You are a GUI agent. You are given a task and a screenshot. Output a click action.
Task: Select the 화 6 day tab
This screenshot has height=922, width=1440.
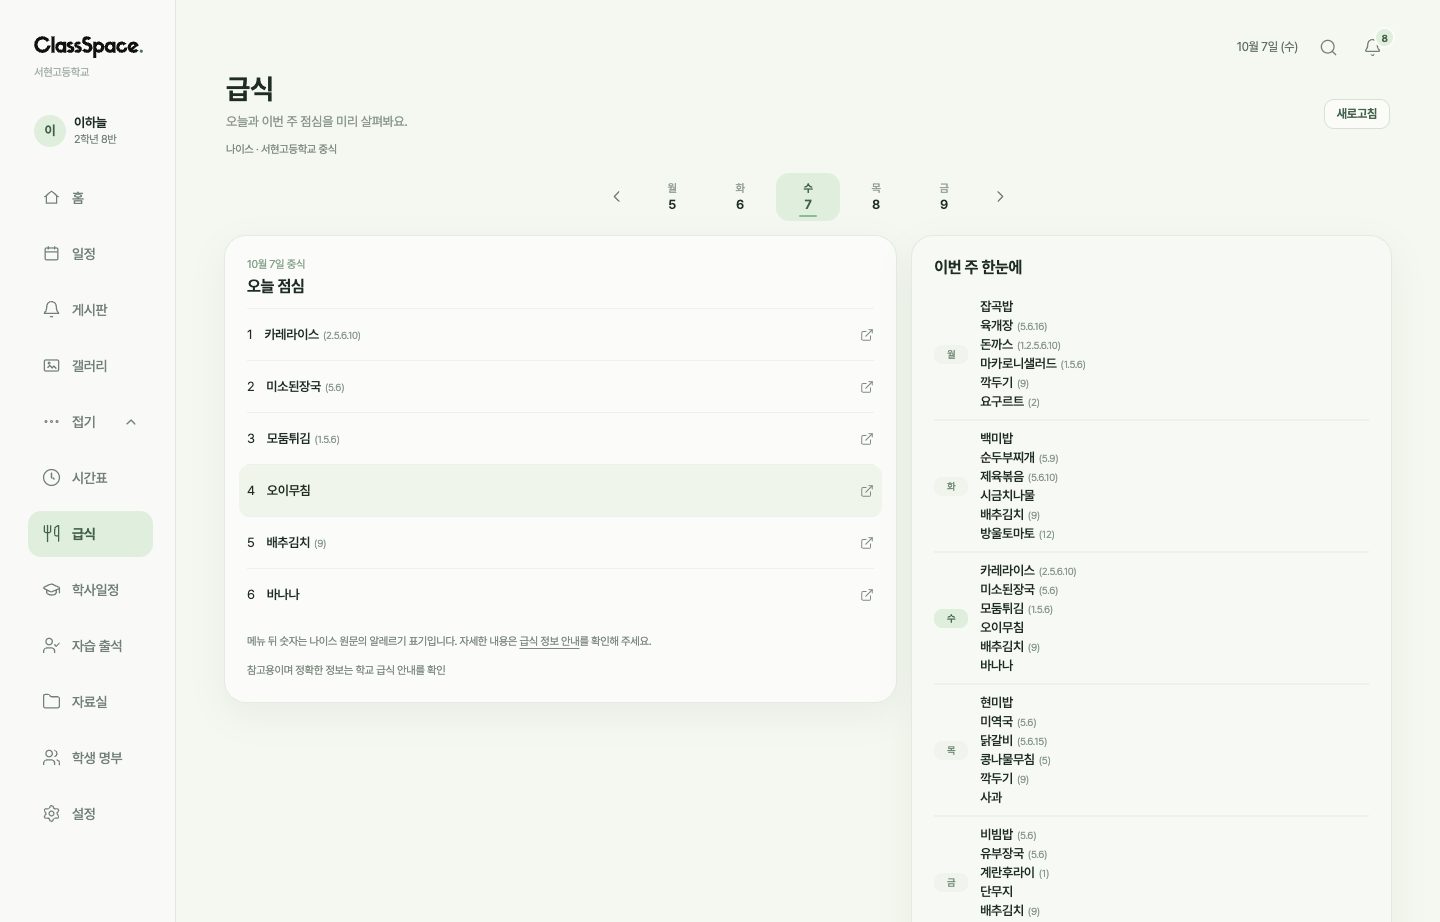740,197
